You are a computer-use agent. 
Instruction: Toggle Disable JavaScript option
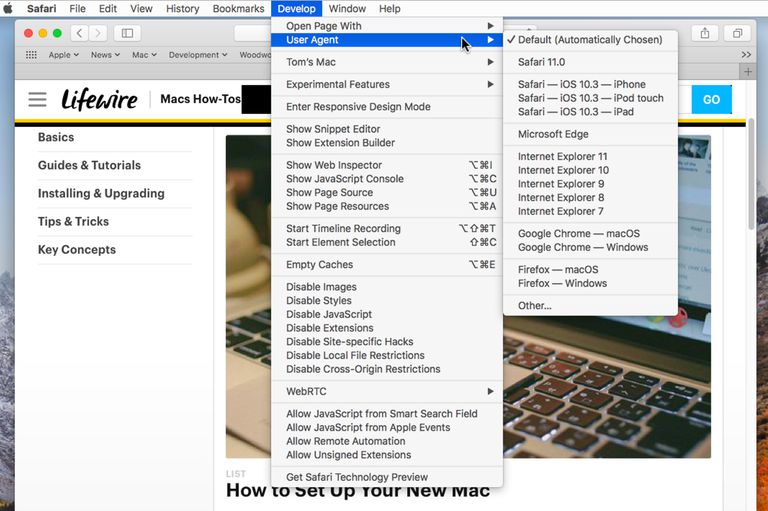click(x=387, y=315)
